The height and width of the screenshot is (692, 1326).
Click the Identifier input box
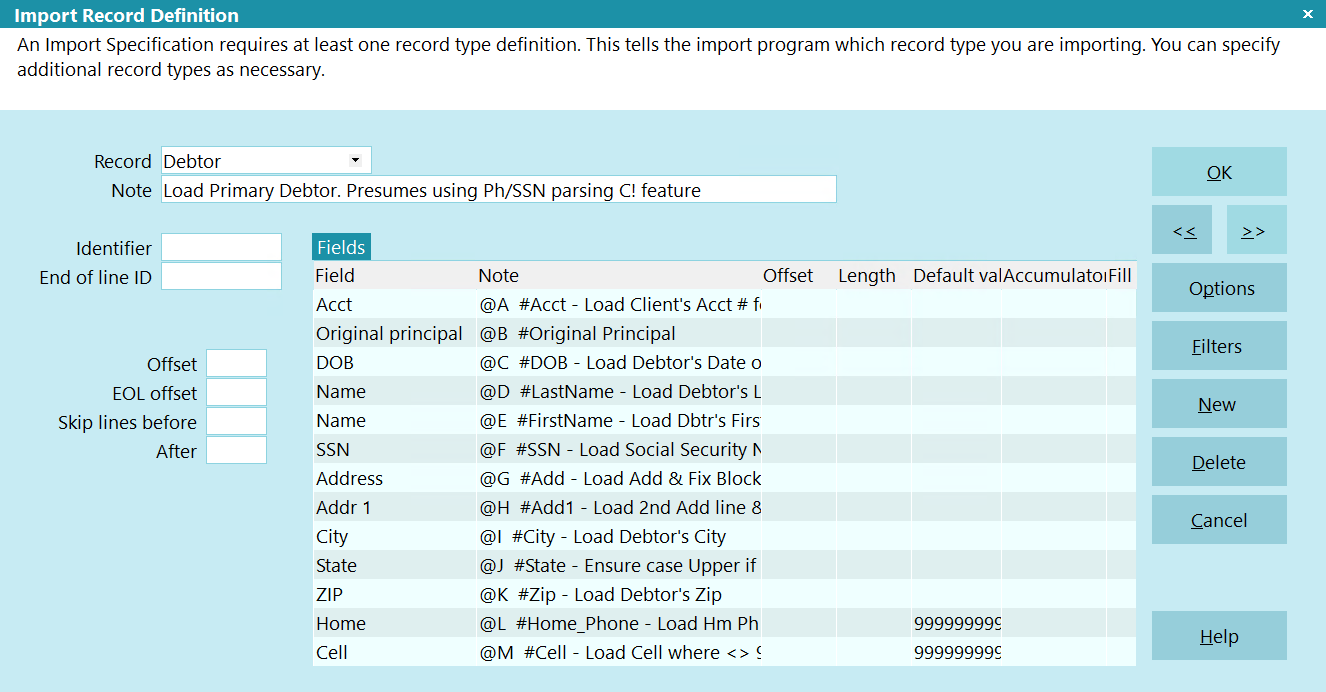click(221, 248)
